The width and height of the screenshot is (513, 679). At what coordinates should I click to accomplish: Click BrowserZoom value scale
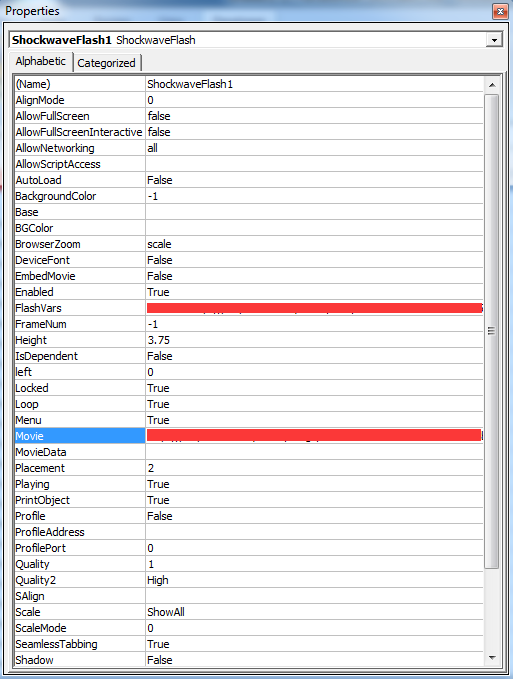(x=314, y=244)
